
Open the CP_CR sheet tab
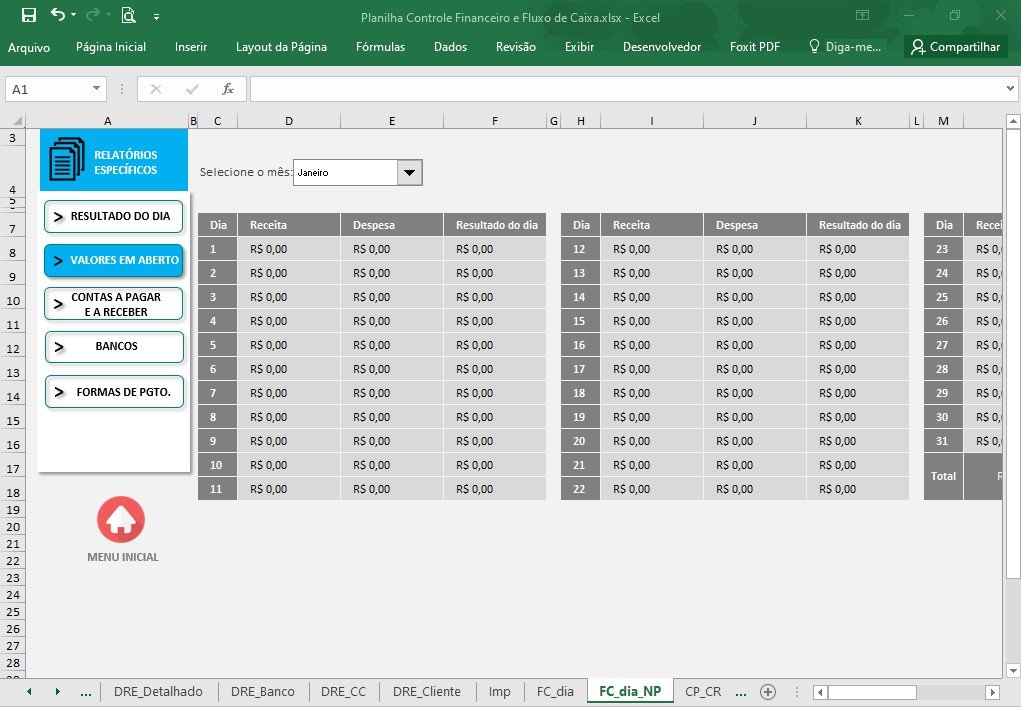[x=703, y=691]
